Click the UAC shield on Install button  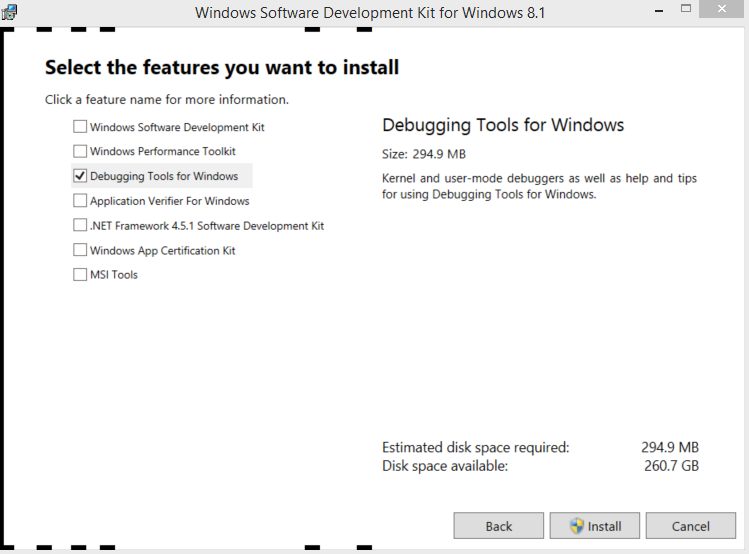(x=577, y=526)
